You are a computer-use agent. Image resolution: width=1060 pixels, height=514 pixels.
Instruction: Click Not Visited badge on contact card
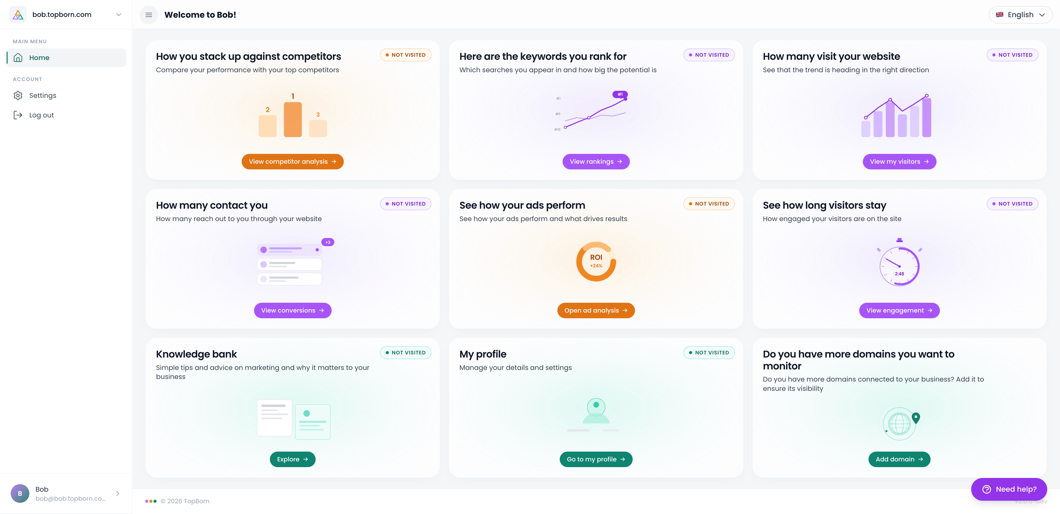click(x=406, y=204)
